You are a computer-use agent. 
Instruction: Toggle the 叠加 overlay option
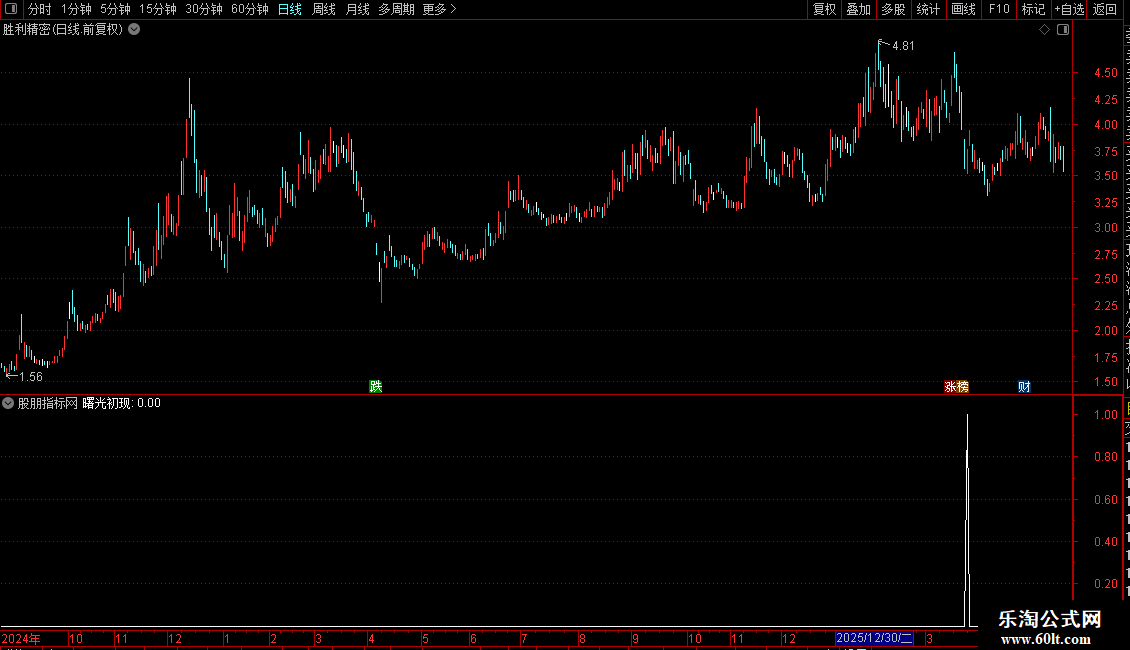pos(858,9)
